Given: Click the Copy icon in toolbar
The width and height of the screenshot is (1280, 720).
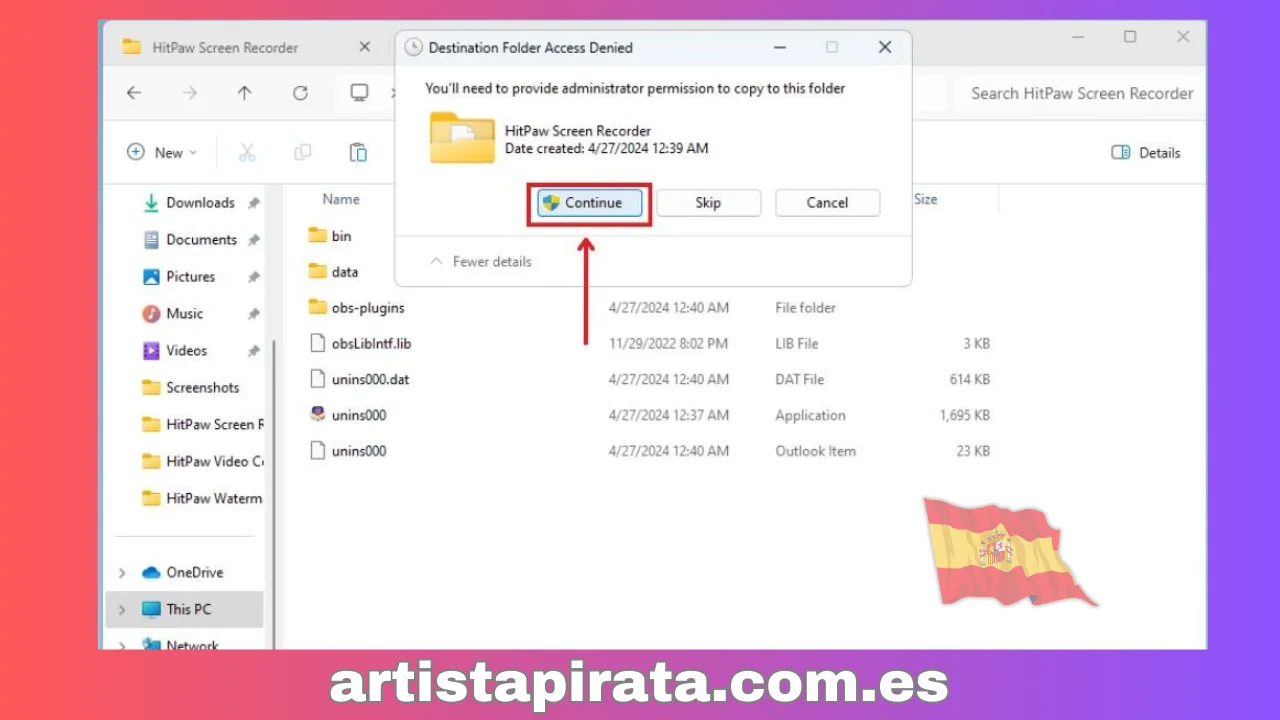Looking at the screenshot, I should coord(302,153).
